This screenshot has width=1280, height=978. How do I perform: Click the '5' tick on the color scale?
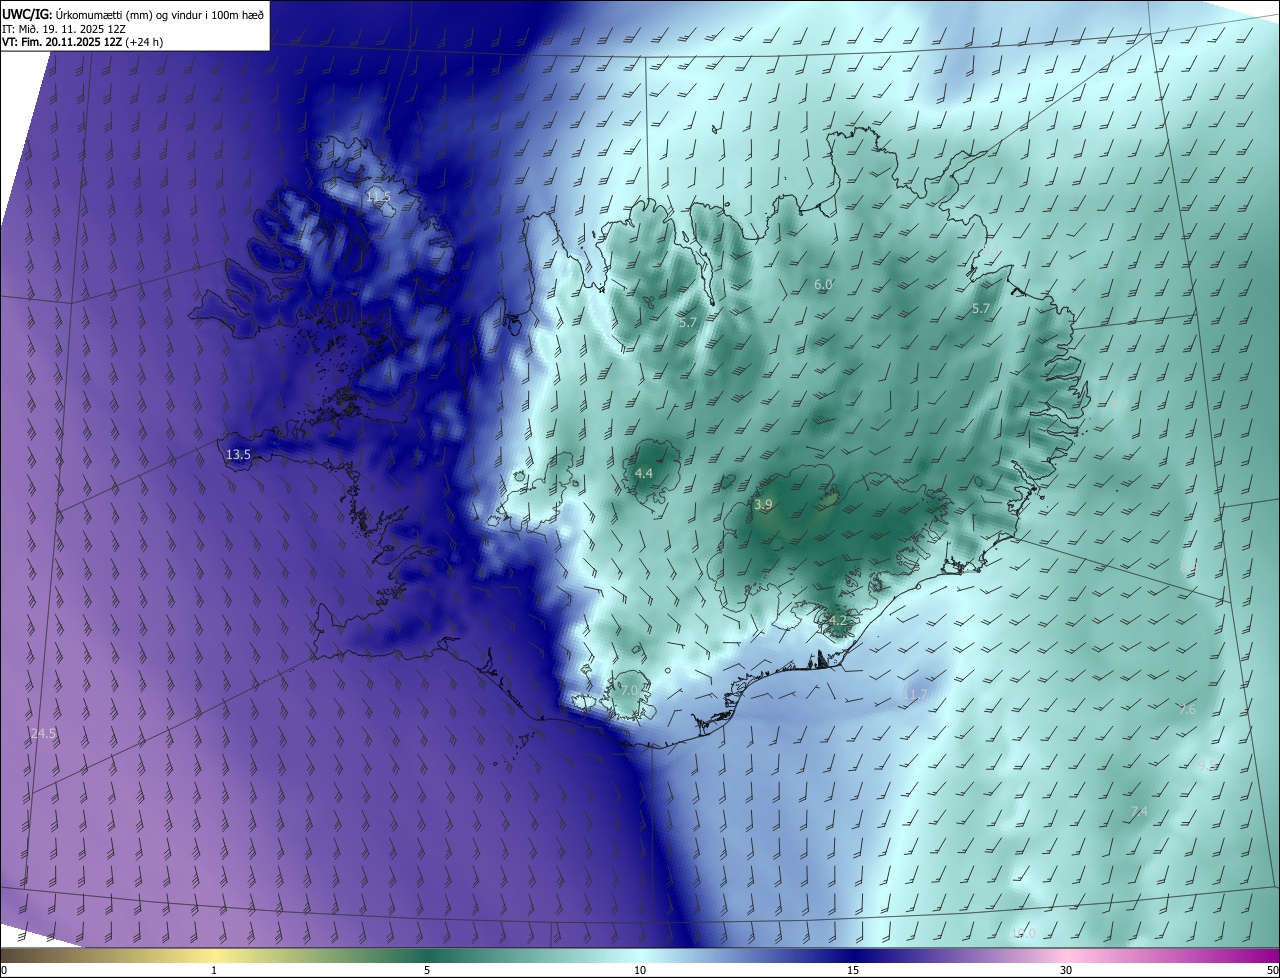tap(427, 970)
